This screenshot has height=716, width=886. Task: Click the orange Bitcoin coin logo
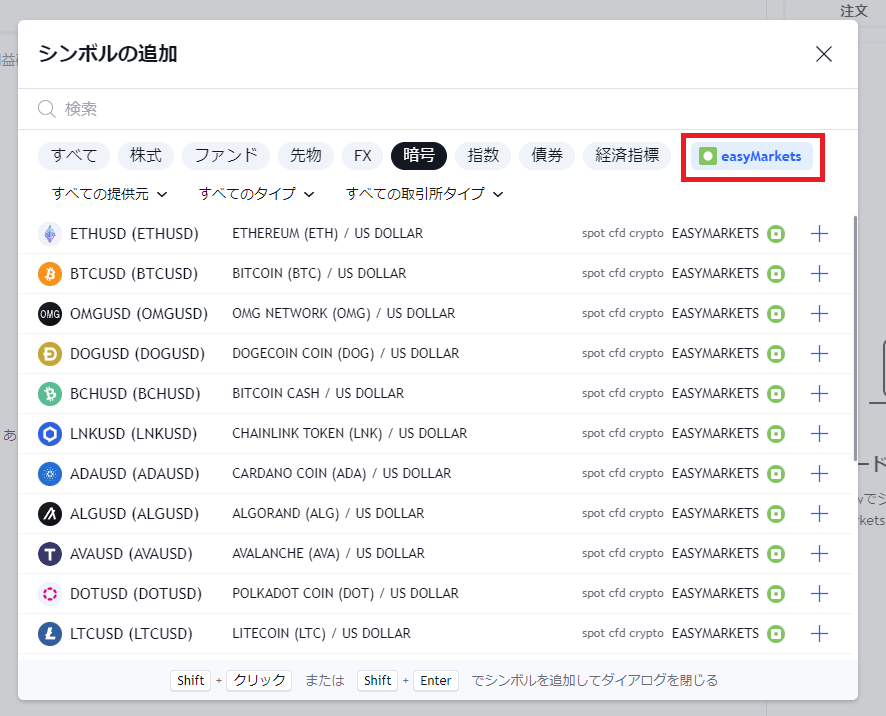[50, 274]
